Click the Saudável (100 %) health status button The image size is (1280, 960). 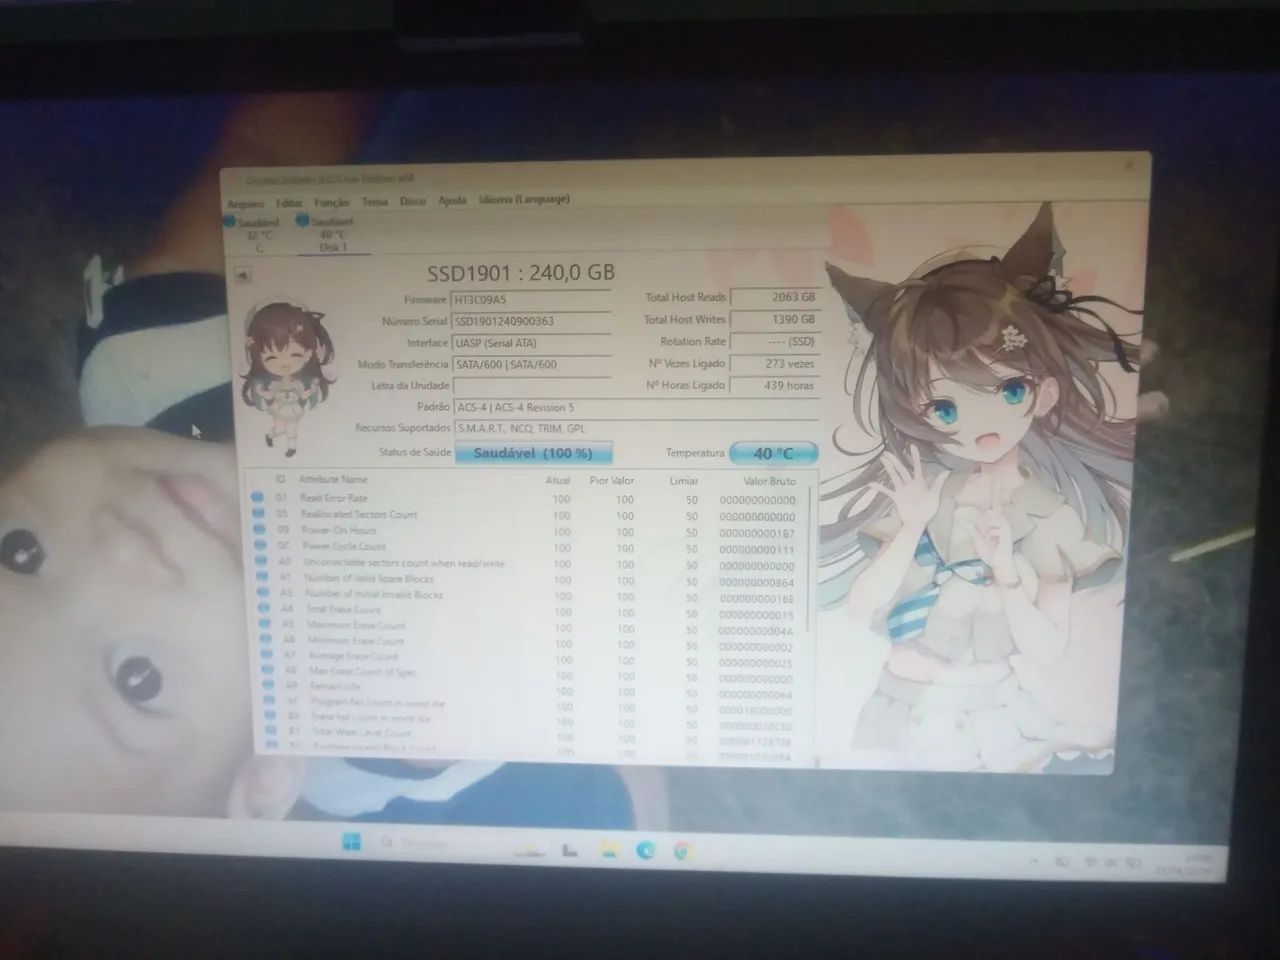point(534,453)
